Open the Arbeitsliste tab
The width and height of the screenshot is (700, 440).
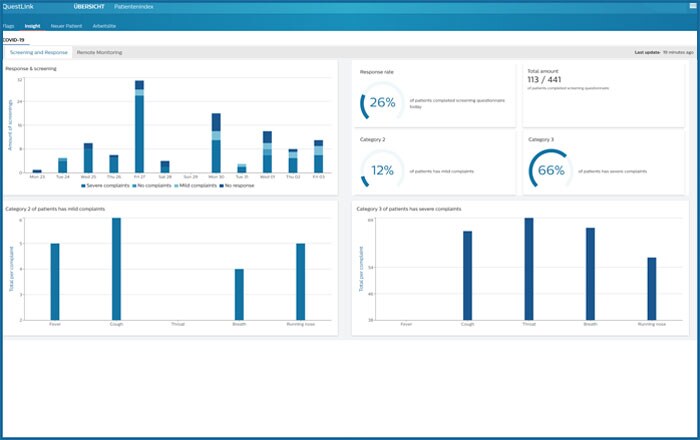[x=104, y=26]
